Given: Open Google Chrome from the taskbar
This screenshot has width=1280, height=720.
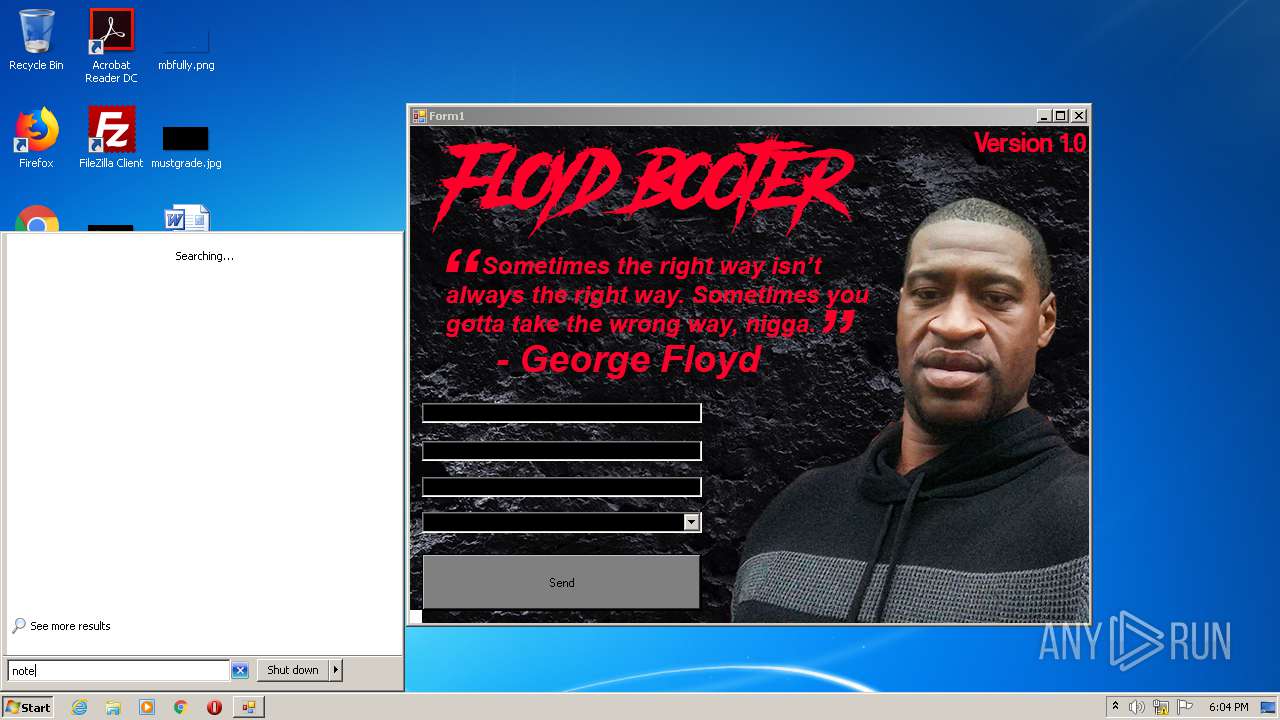Looking at the screenshot, I should [181, 707].
